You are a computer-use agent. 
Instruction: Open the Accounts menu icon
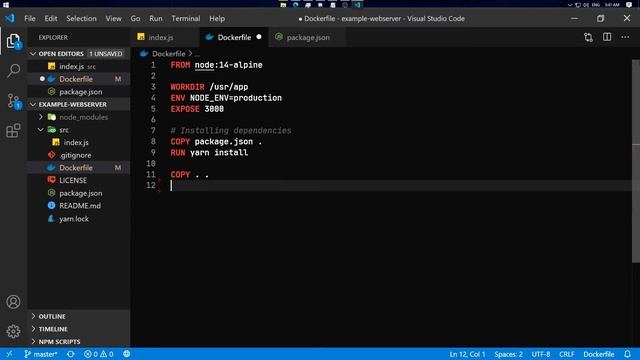(13, 302)
